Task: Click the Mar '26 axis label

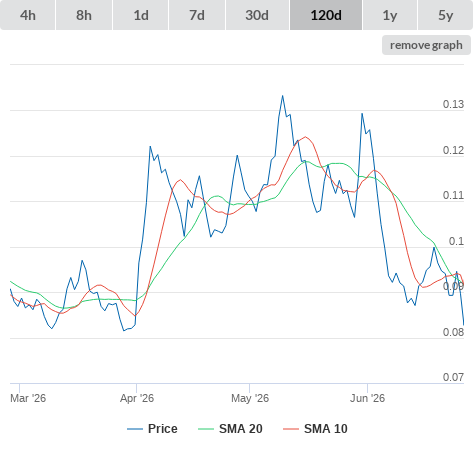Action: (x=28, y=398)
